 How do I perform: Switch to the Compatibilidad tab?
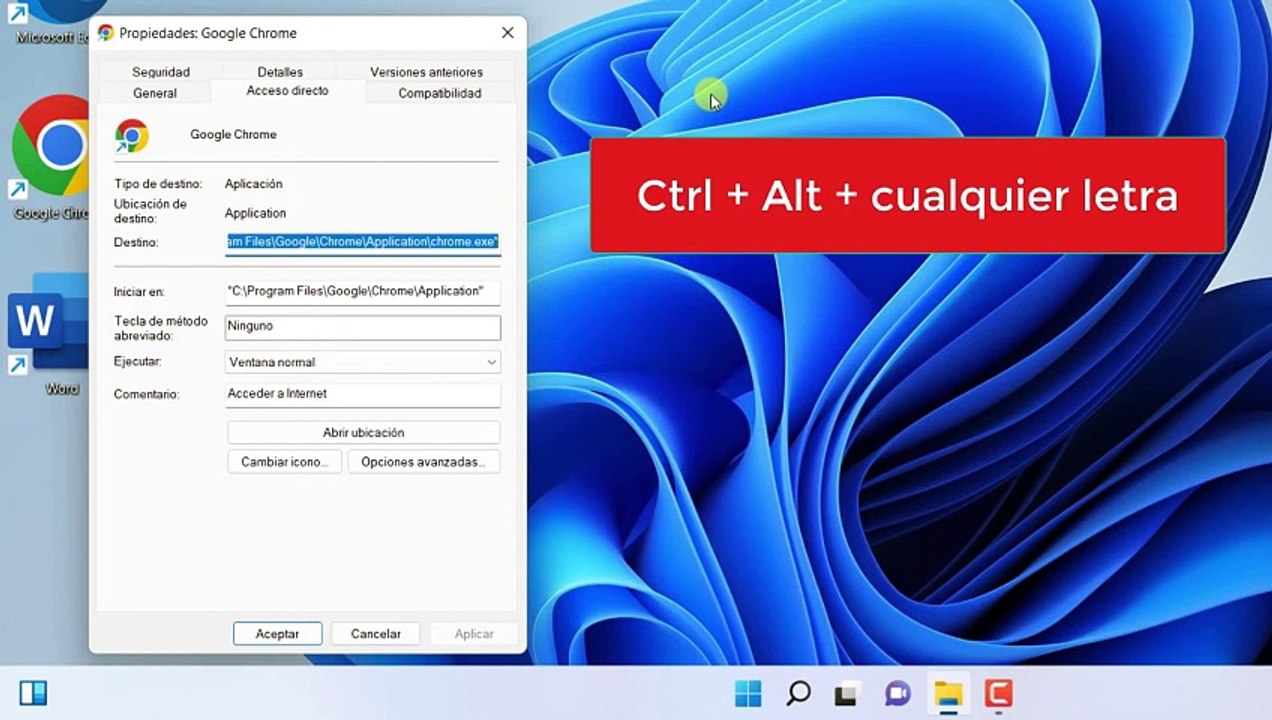point(440,93)
